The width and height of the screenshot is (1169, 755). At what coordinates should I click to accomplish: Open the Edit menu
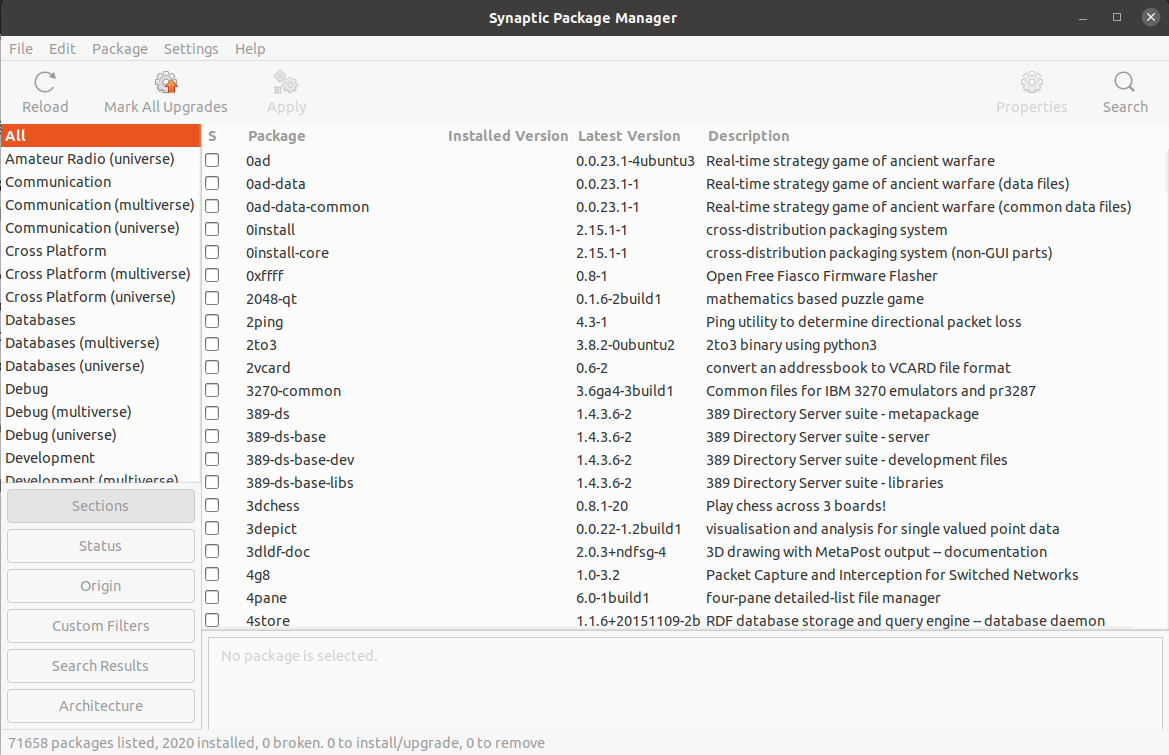coord(61,48)
